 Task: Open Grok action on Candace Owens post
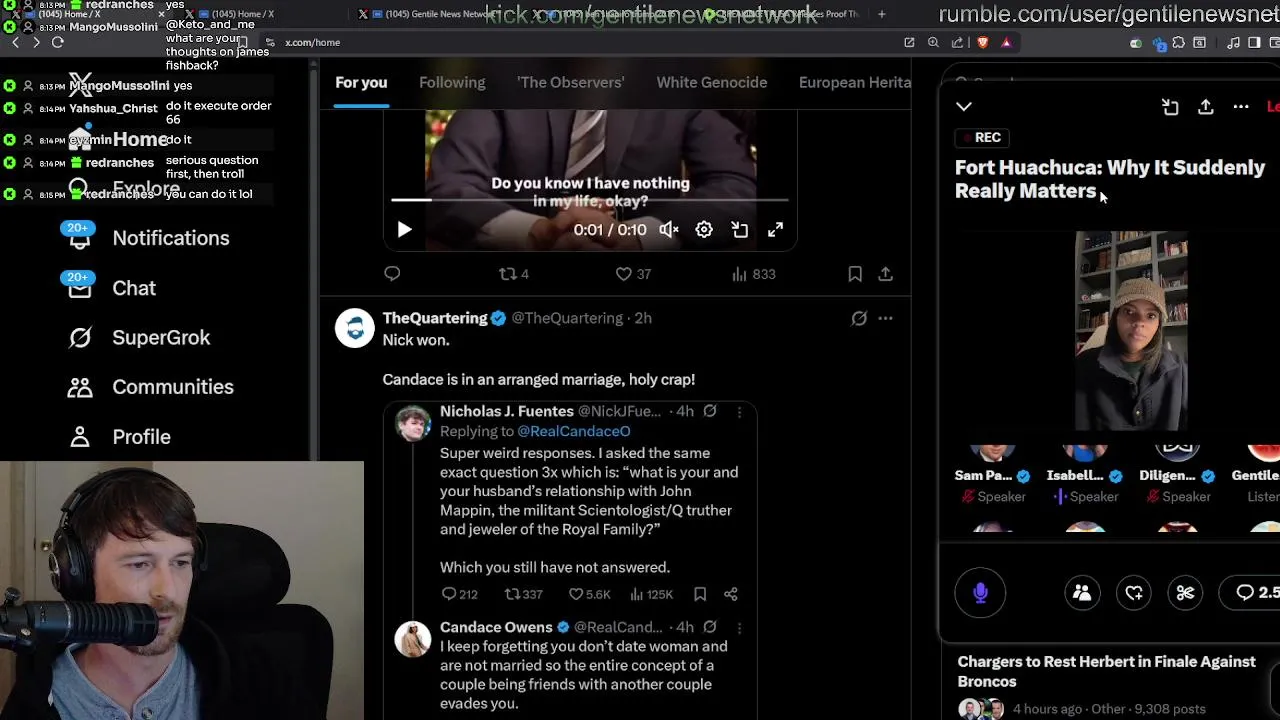point(709,627)
